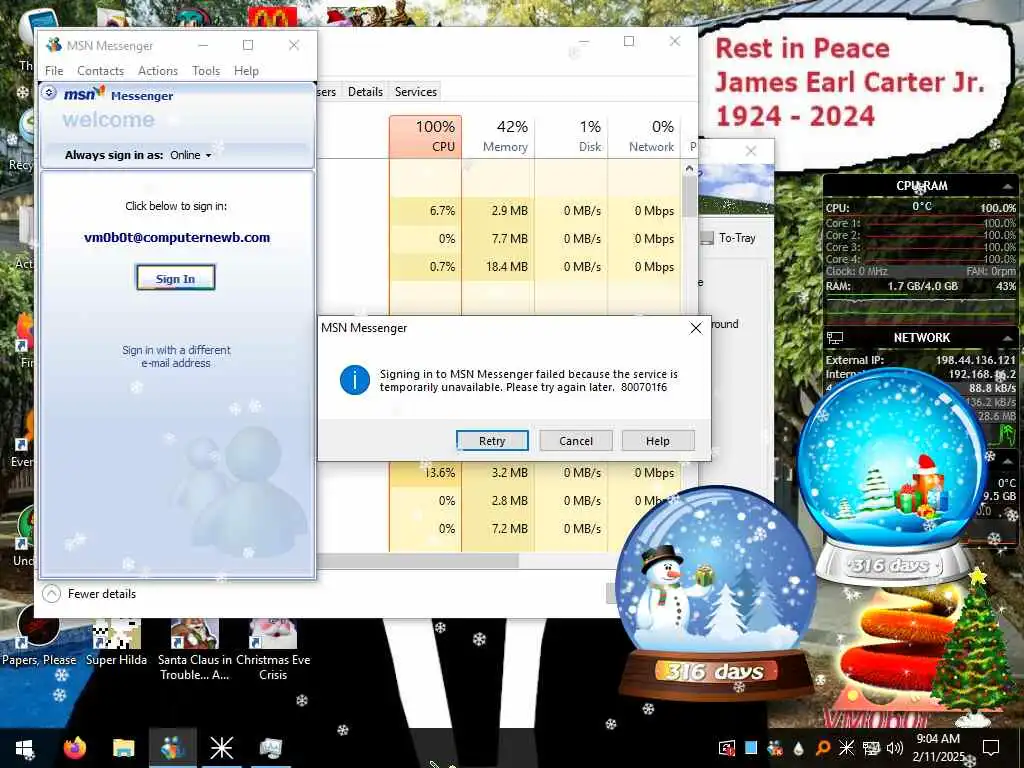
Task: Click Task Manager's horizontal scrollbar thumb
Action: click(417, 560)
